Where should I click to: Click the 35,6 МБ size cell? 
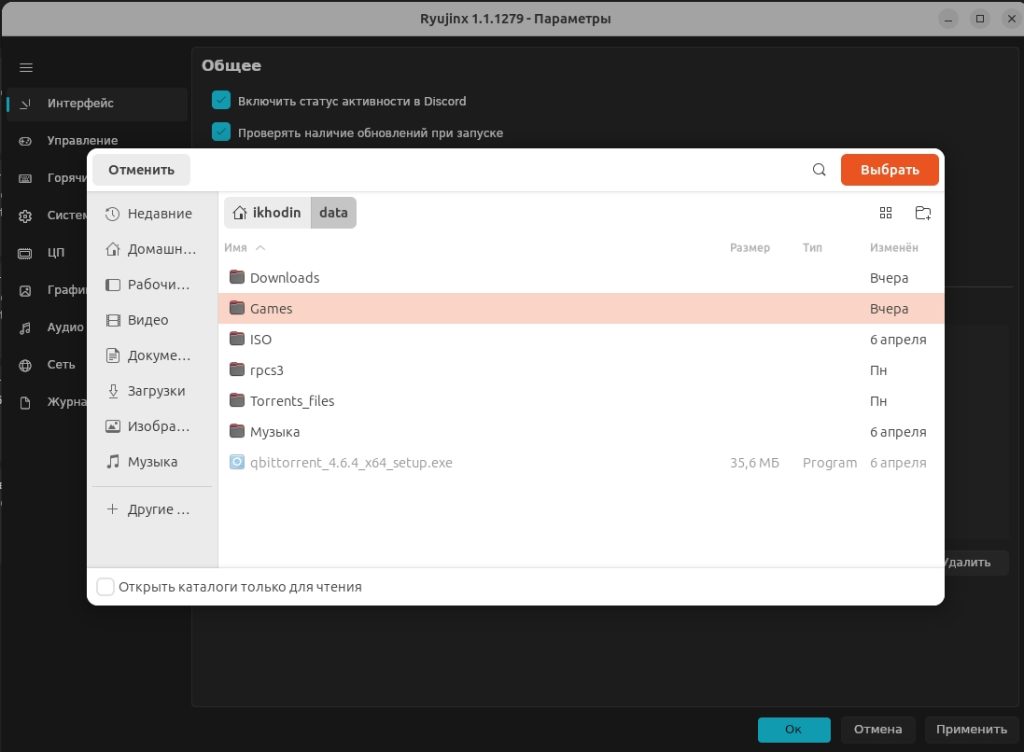pyautogui.click(x=754, y=462)
